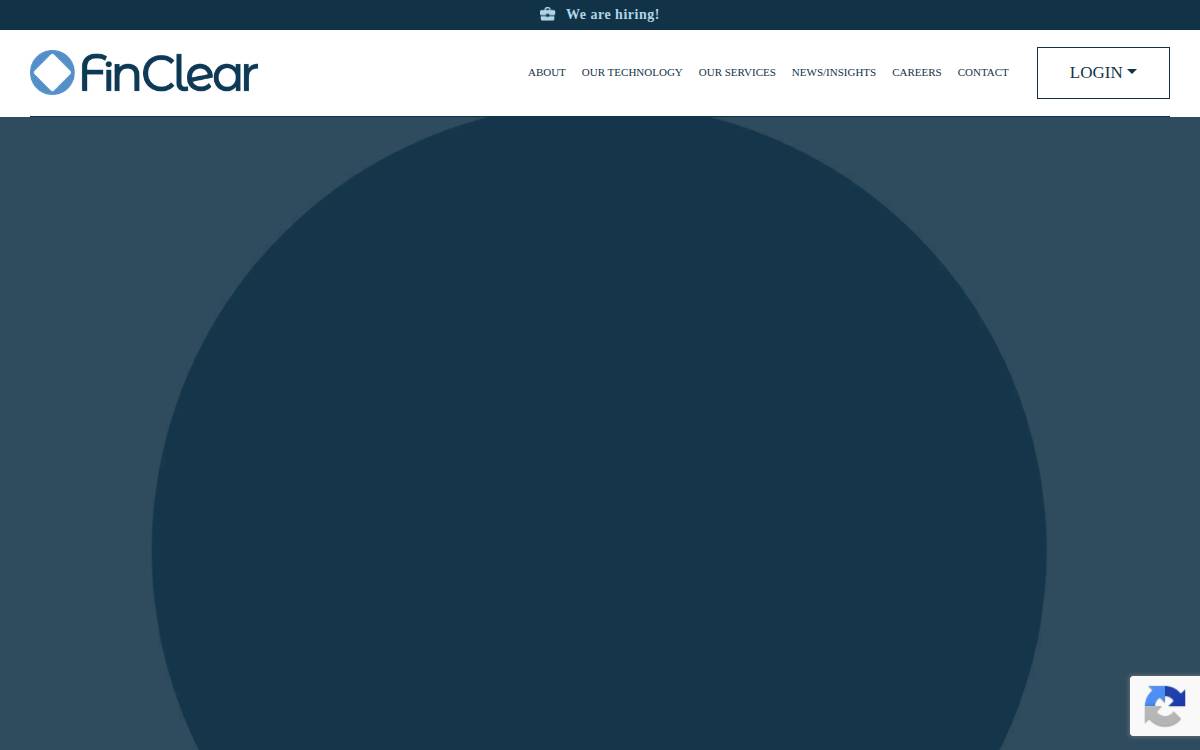Go to the CONTACT page
This screenshot has width=1200, height=750.
(983, 72)
